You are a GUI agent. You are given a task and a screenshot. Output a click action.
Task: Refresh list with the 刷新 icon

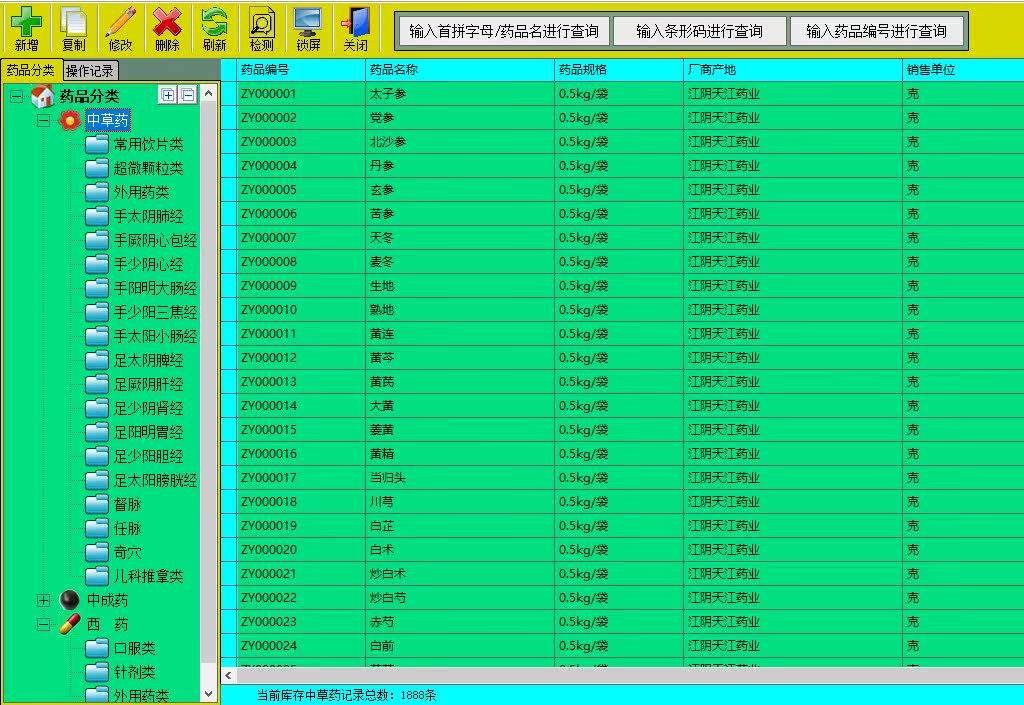point(214,29)
